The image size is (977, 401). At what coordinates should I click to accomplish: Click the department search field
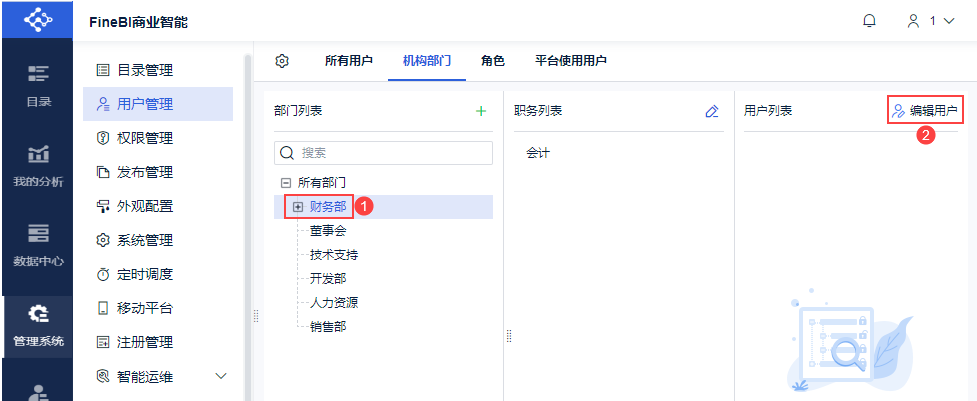[383, 153]
